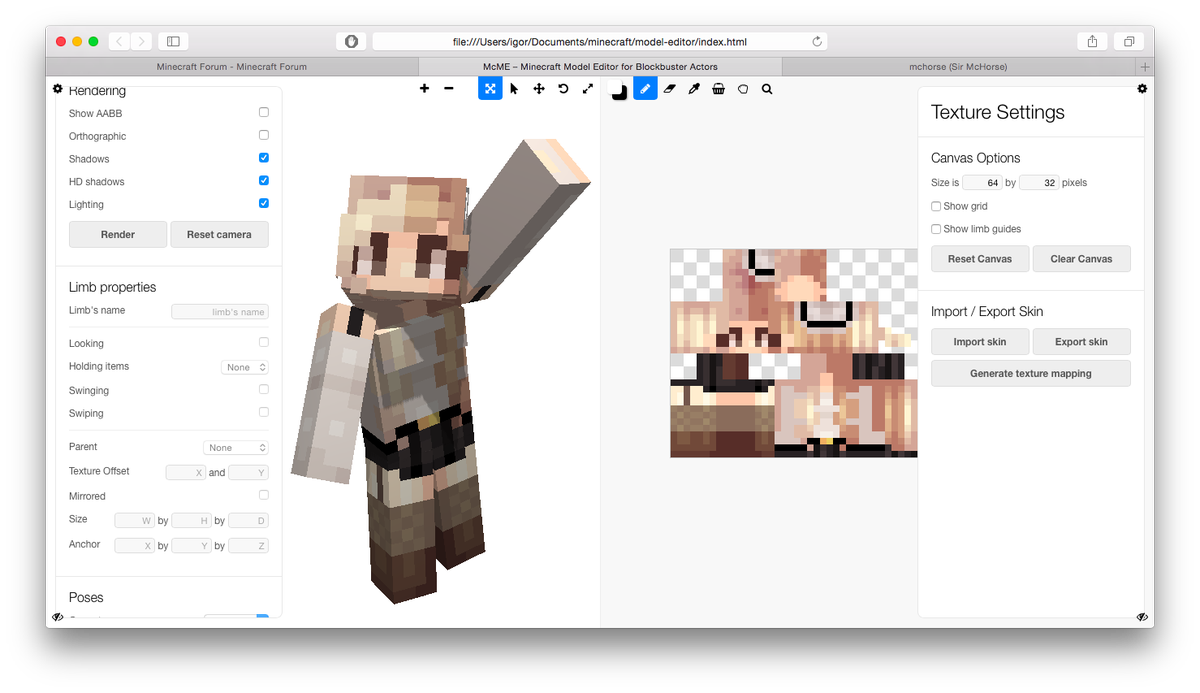Enable Show AABB checkbox
Screen dimensions: 1200x693
tap(264, 112)
